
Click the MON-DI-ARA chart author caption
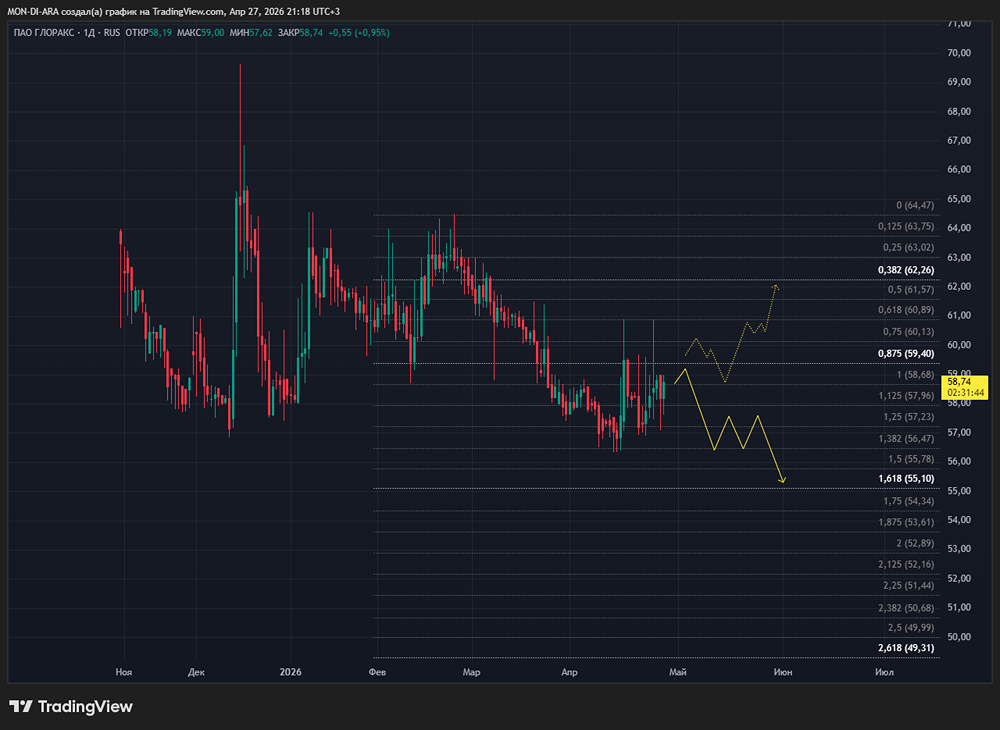173,11
